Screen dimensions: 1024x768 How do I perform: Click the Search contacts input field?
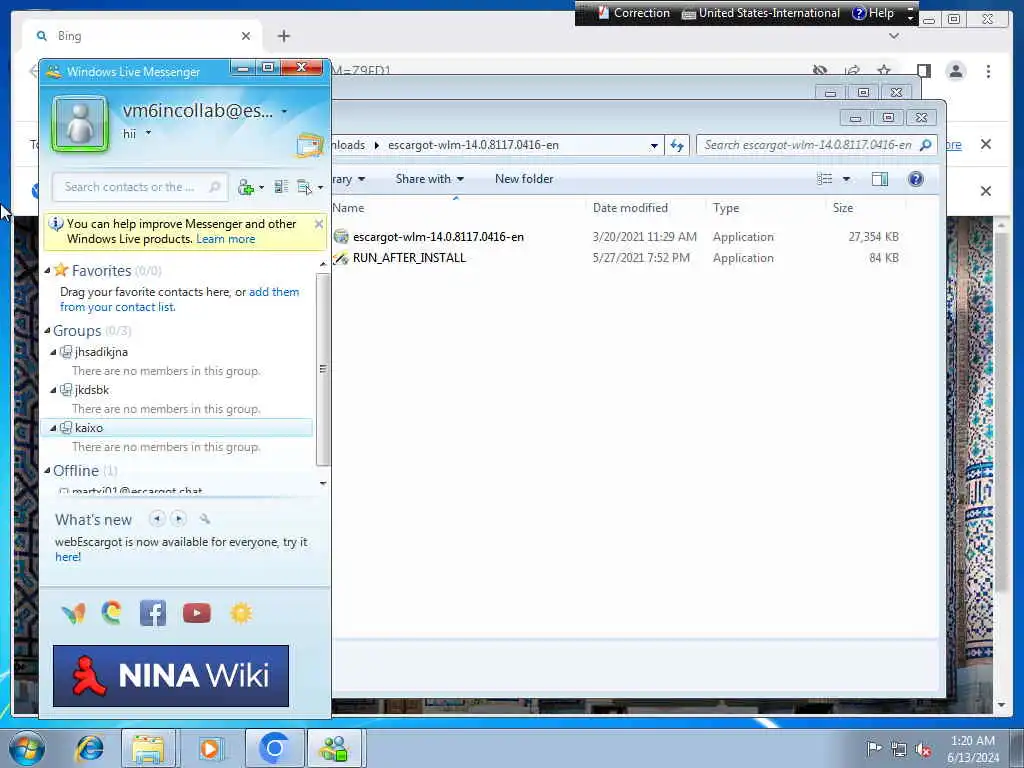pos(140,187)
